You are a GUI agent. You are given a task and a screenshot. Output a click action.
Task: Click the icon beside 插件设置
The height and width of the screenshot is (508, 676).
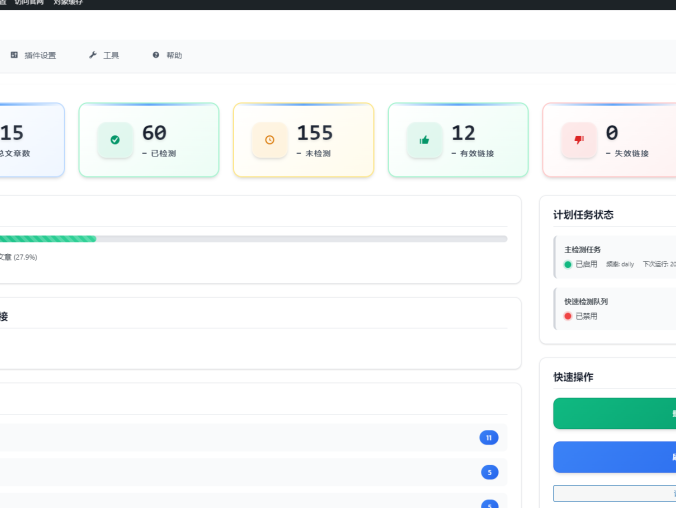tap(14, 55)
